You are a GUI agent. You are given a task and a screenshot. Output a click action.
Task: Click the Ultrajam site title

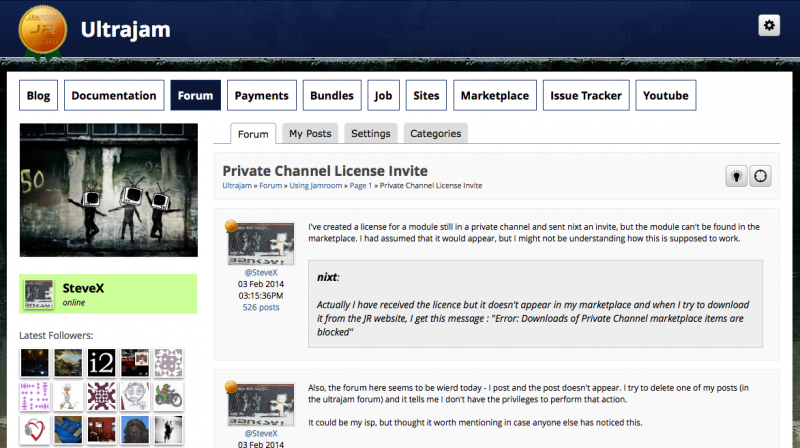126,30
